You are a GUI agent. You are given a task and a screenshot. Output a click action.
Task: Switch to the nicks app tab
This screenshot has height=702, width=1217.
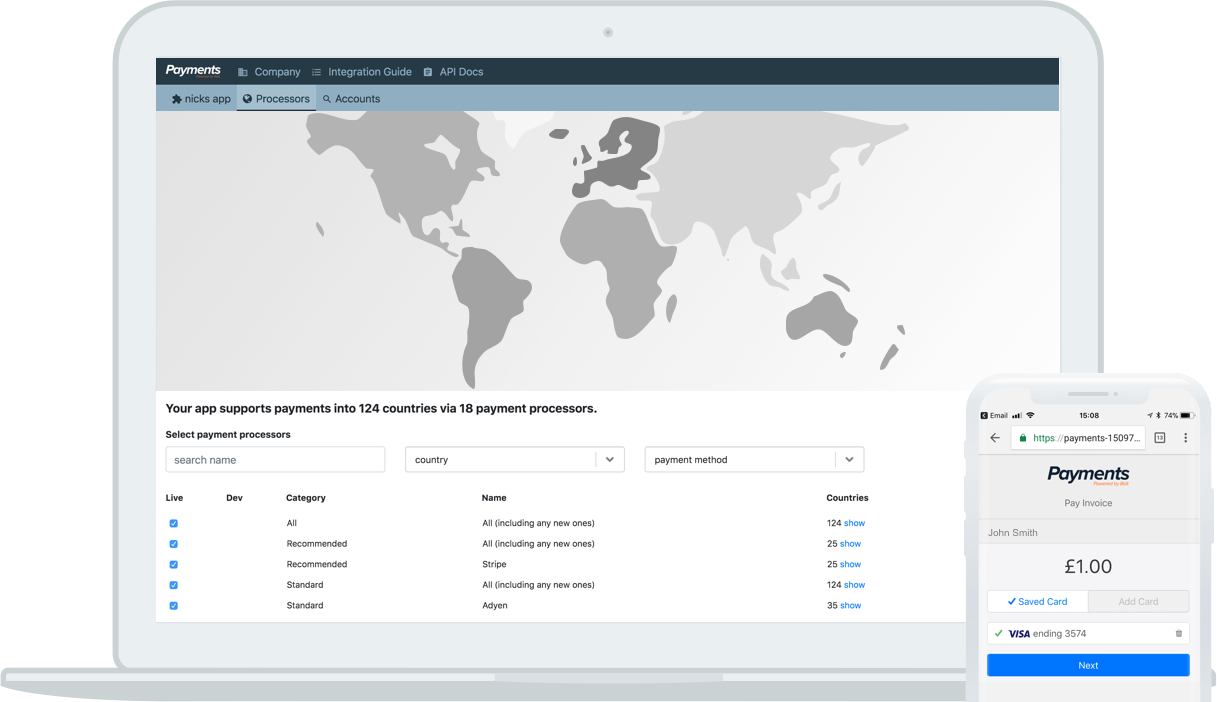(201, 99)
